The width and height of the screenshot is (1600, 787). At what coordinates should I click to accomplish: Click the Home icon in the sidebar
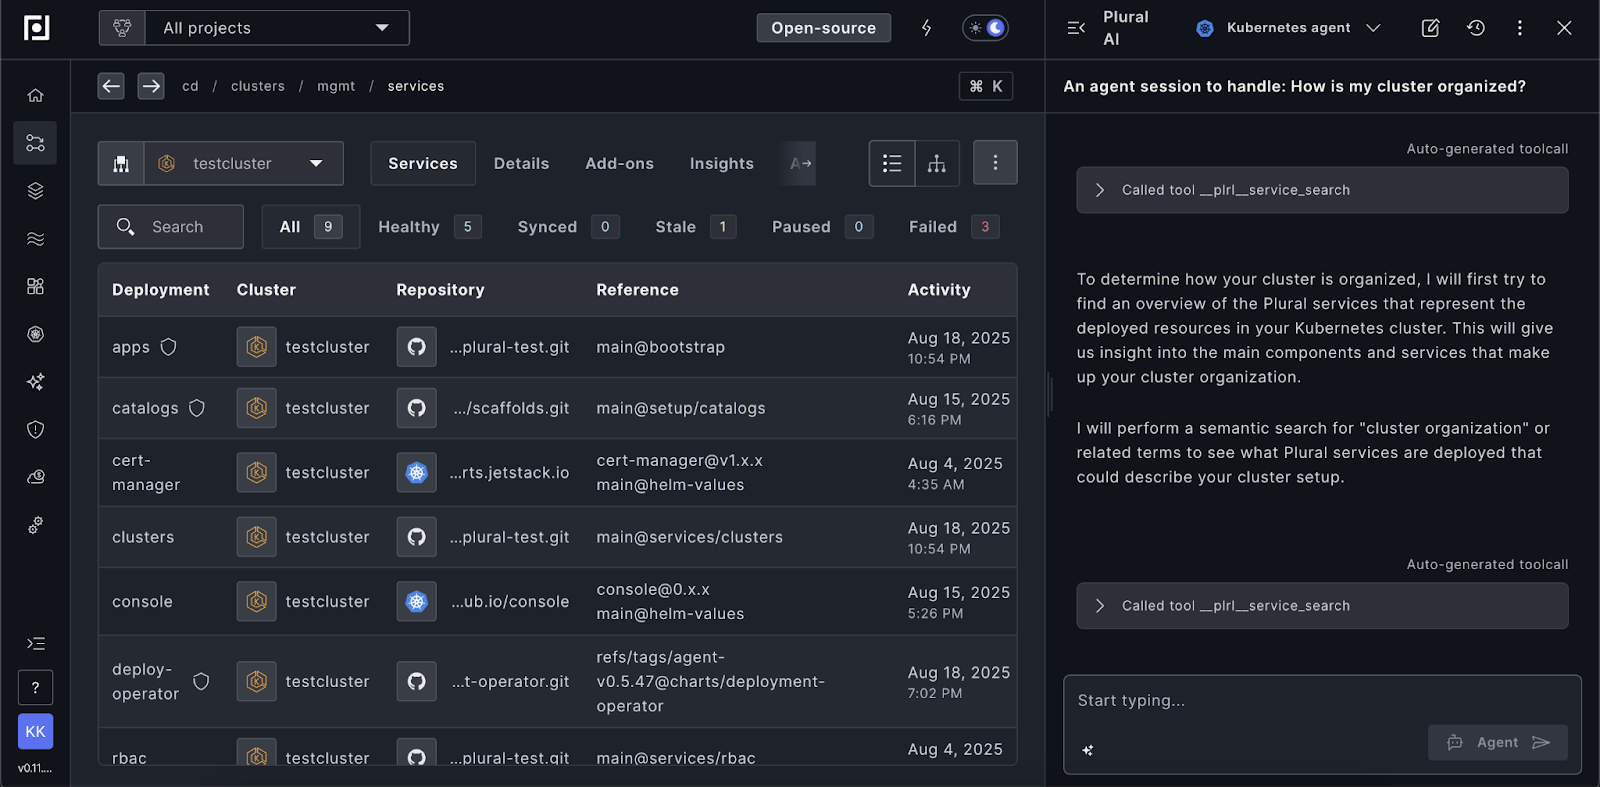point(35,95)
